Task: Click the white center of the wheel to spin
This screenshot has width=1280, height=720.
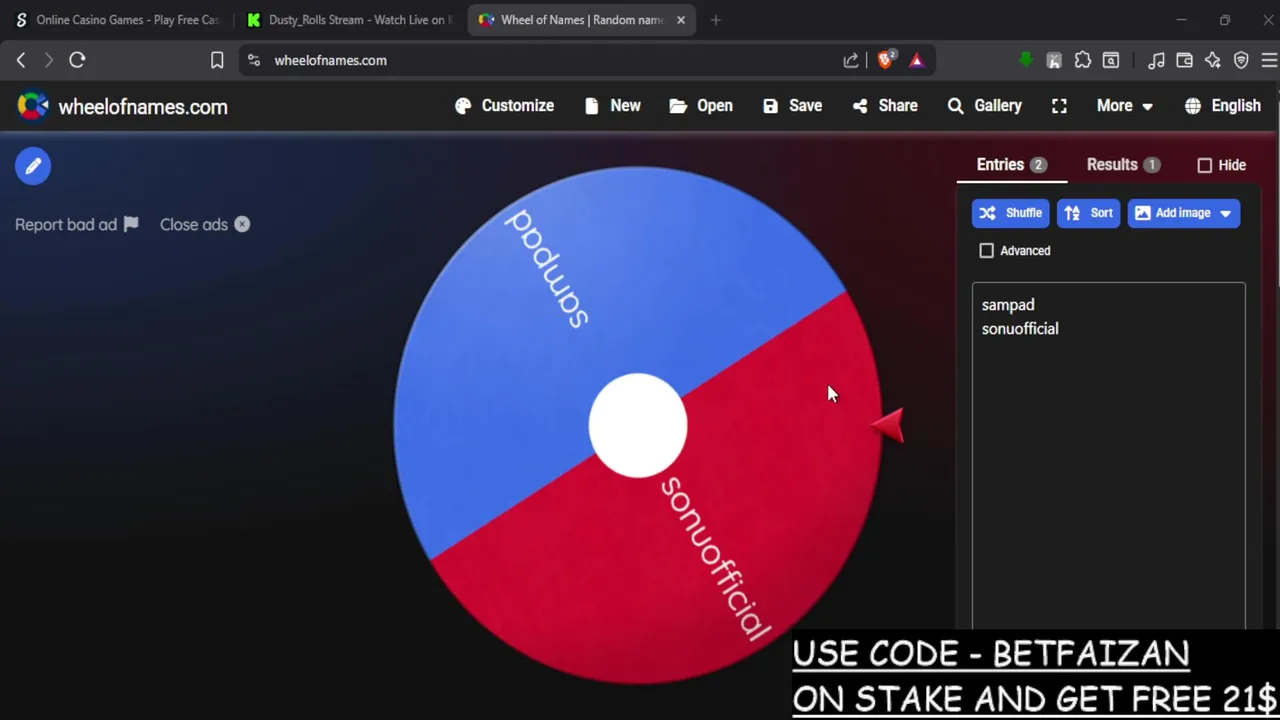Action: click(x=638, y=426)
